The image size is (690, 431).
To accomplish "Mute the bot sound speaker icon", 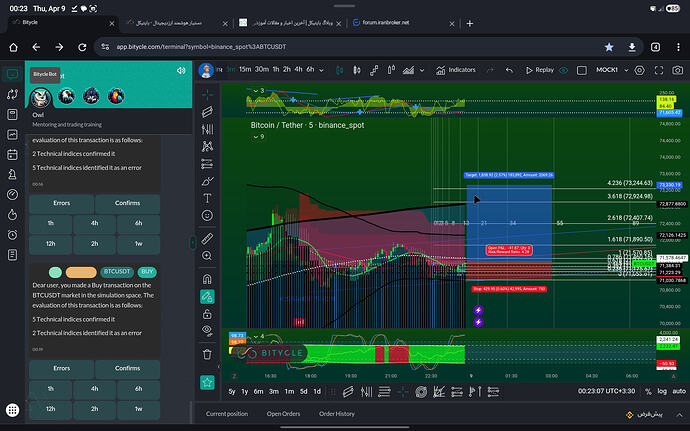I will (x=181, y=70).
